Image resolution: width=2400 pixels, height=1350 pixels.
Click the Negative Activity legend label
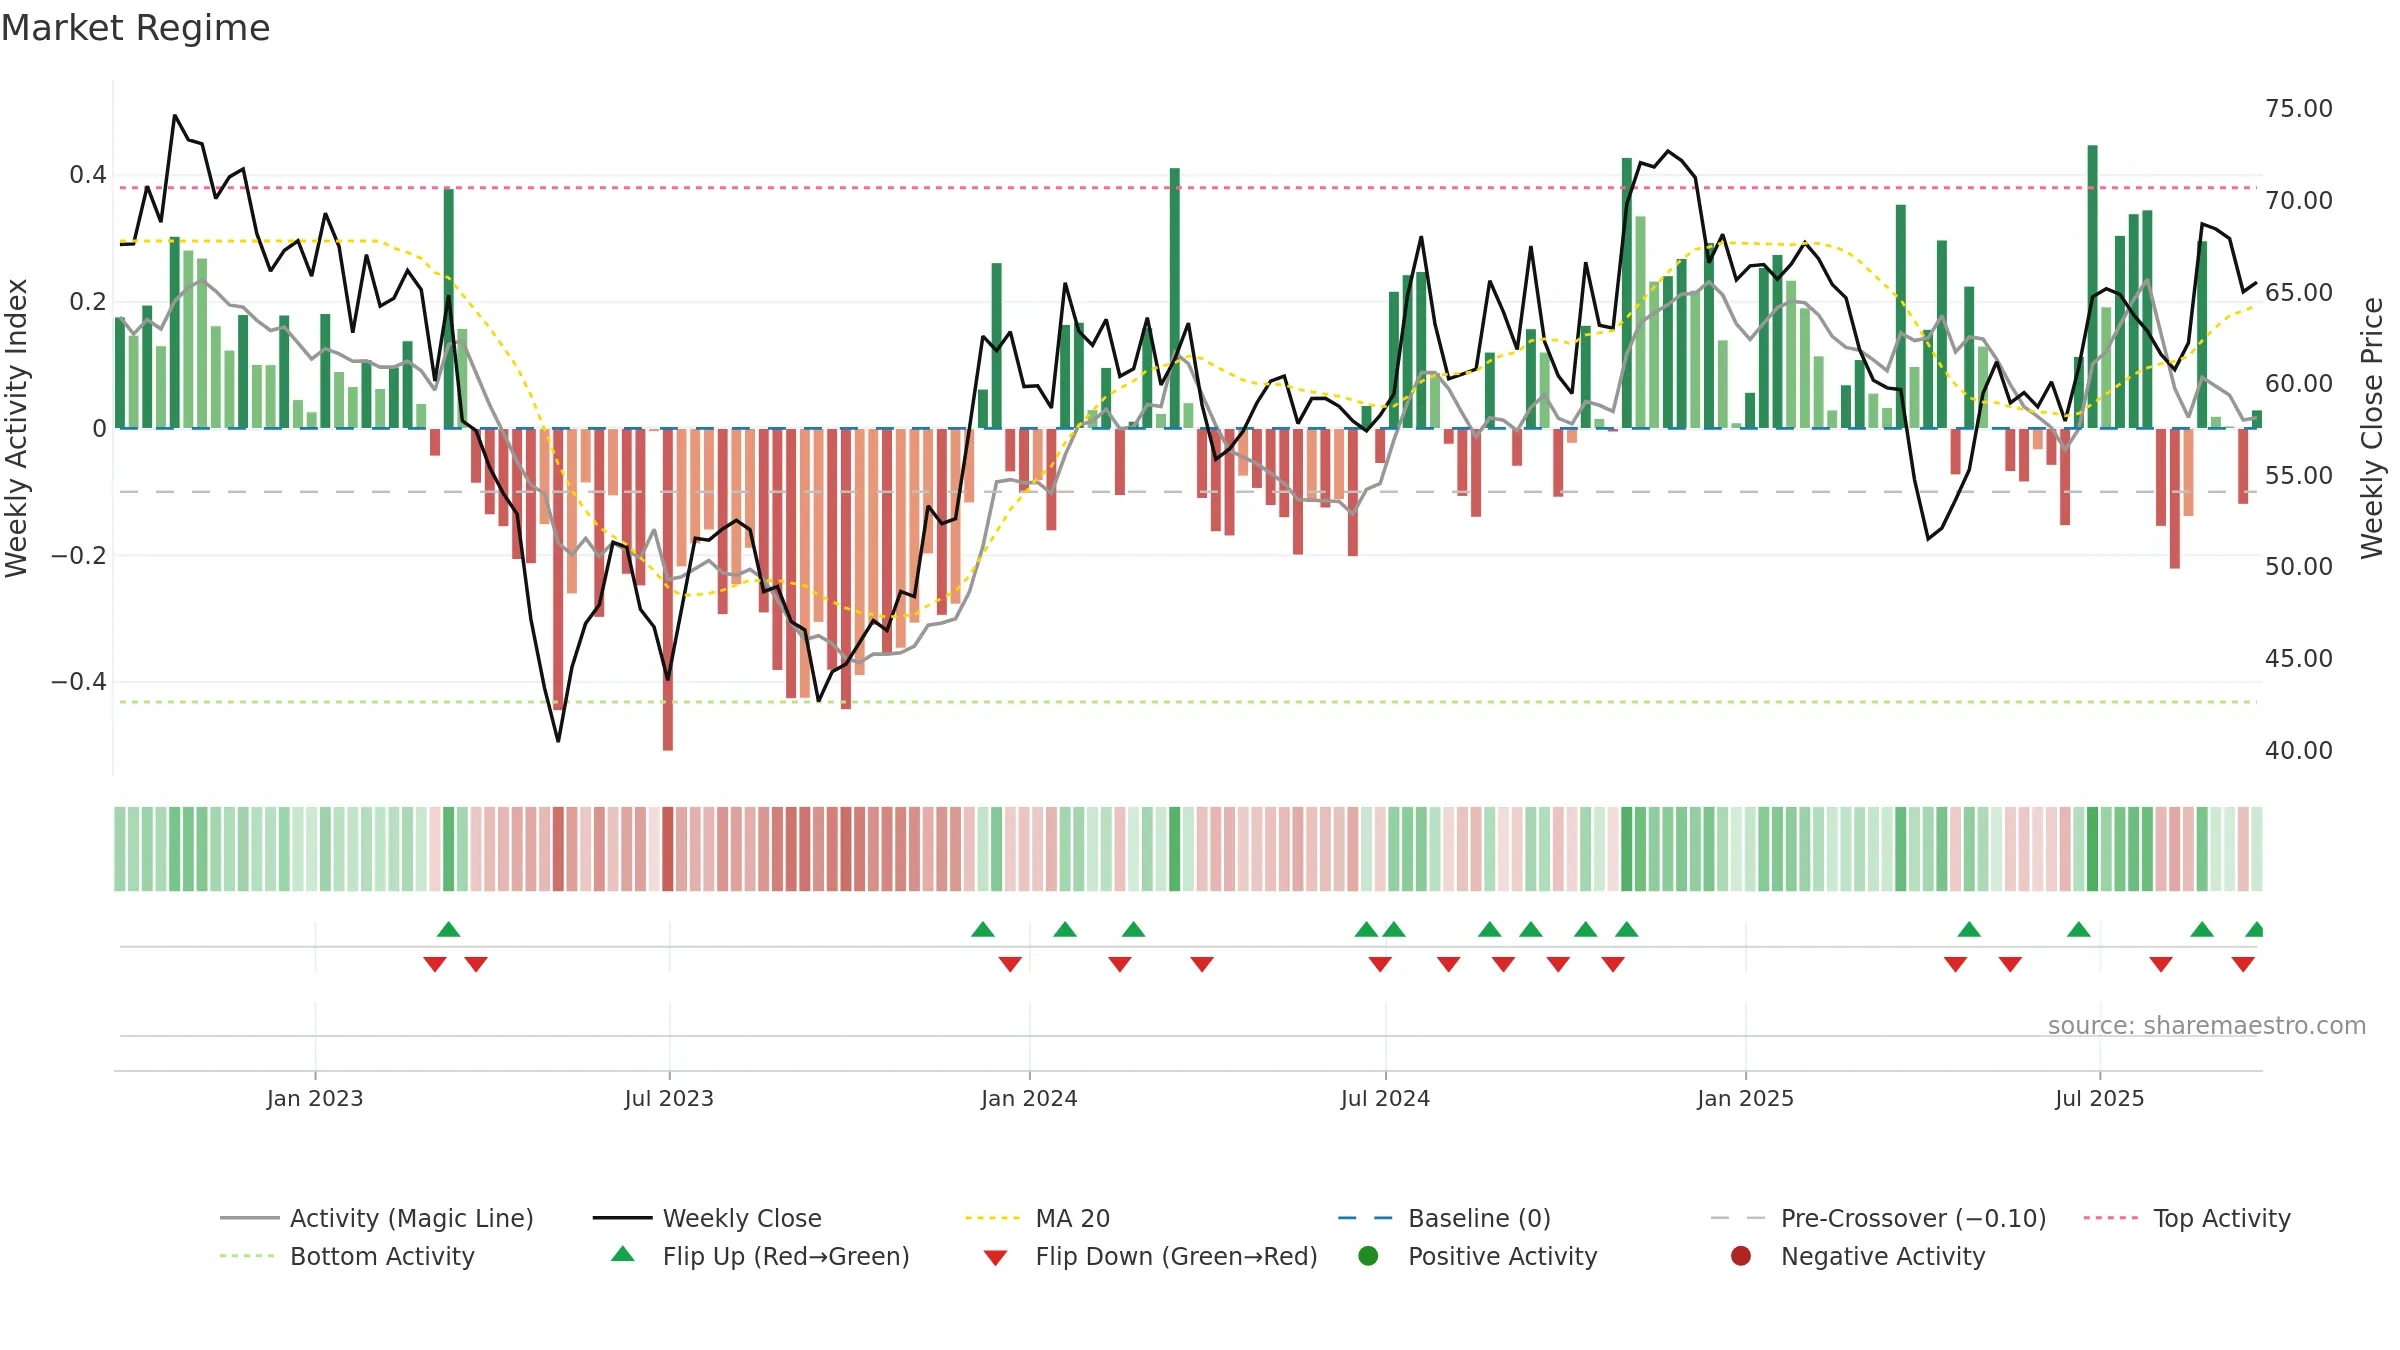pyautogui.click(x=1882, y=1256)
